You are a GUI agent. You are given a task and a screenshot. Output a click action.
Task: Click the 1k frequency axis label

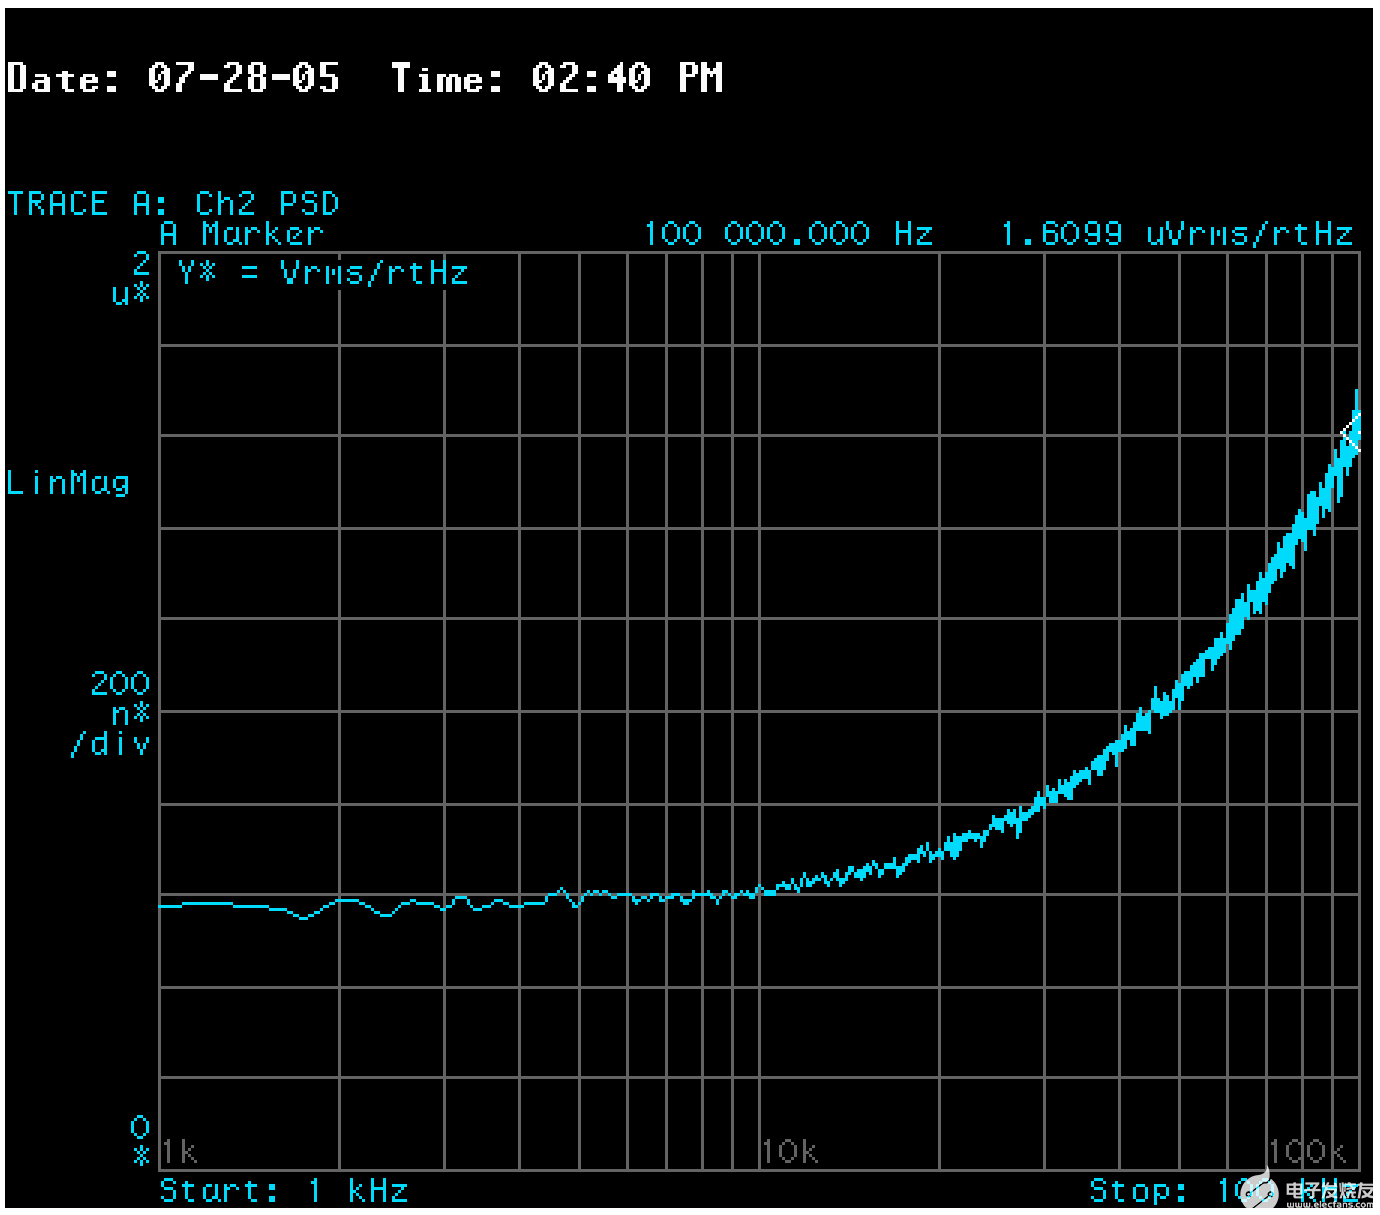tap(180, 1152)
